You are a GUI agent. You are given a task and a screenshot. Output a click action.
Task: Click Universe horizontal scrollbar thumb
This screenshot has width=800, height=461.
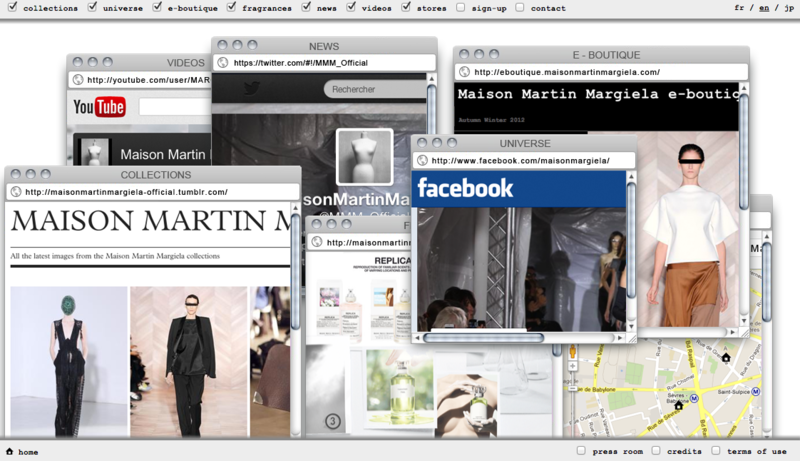coord(484,338)
